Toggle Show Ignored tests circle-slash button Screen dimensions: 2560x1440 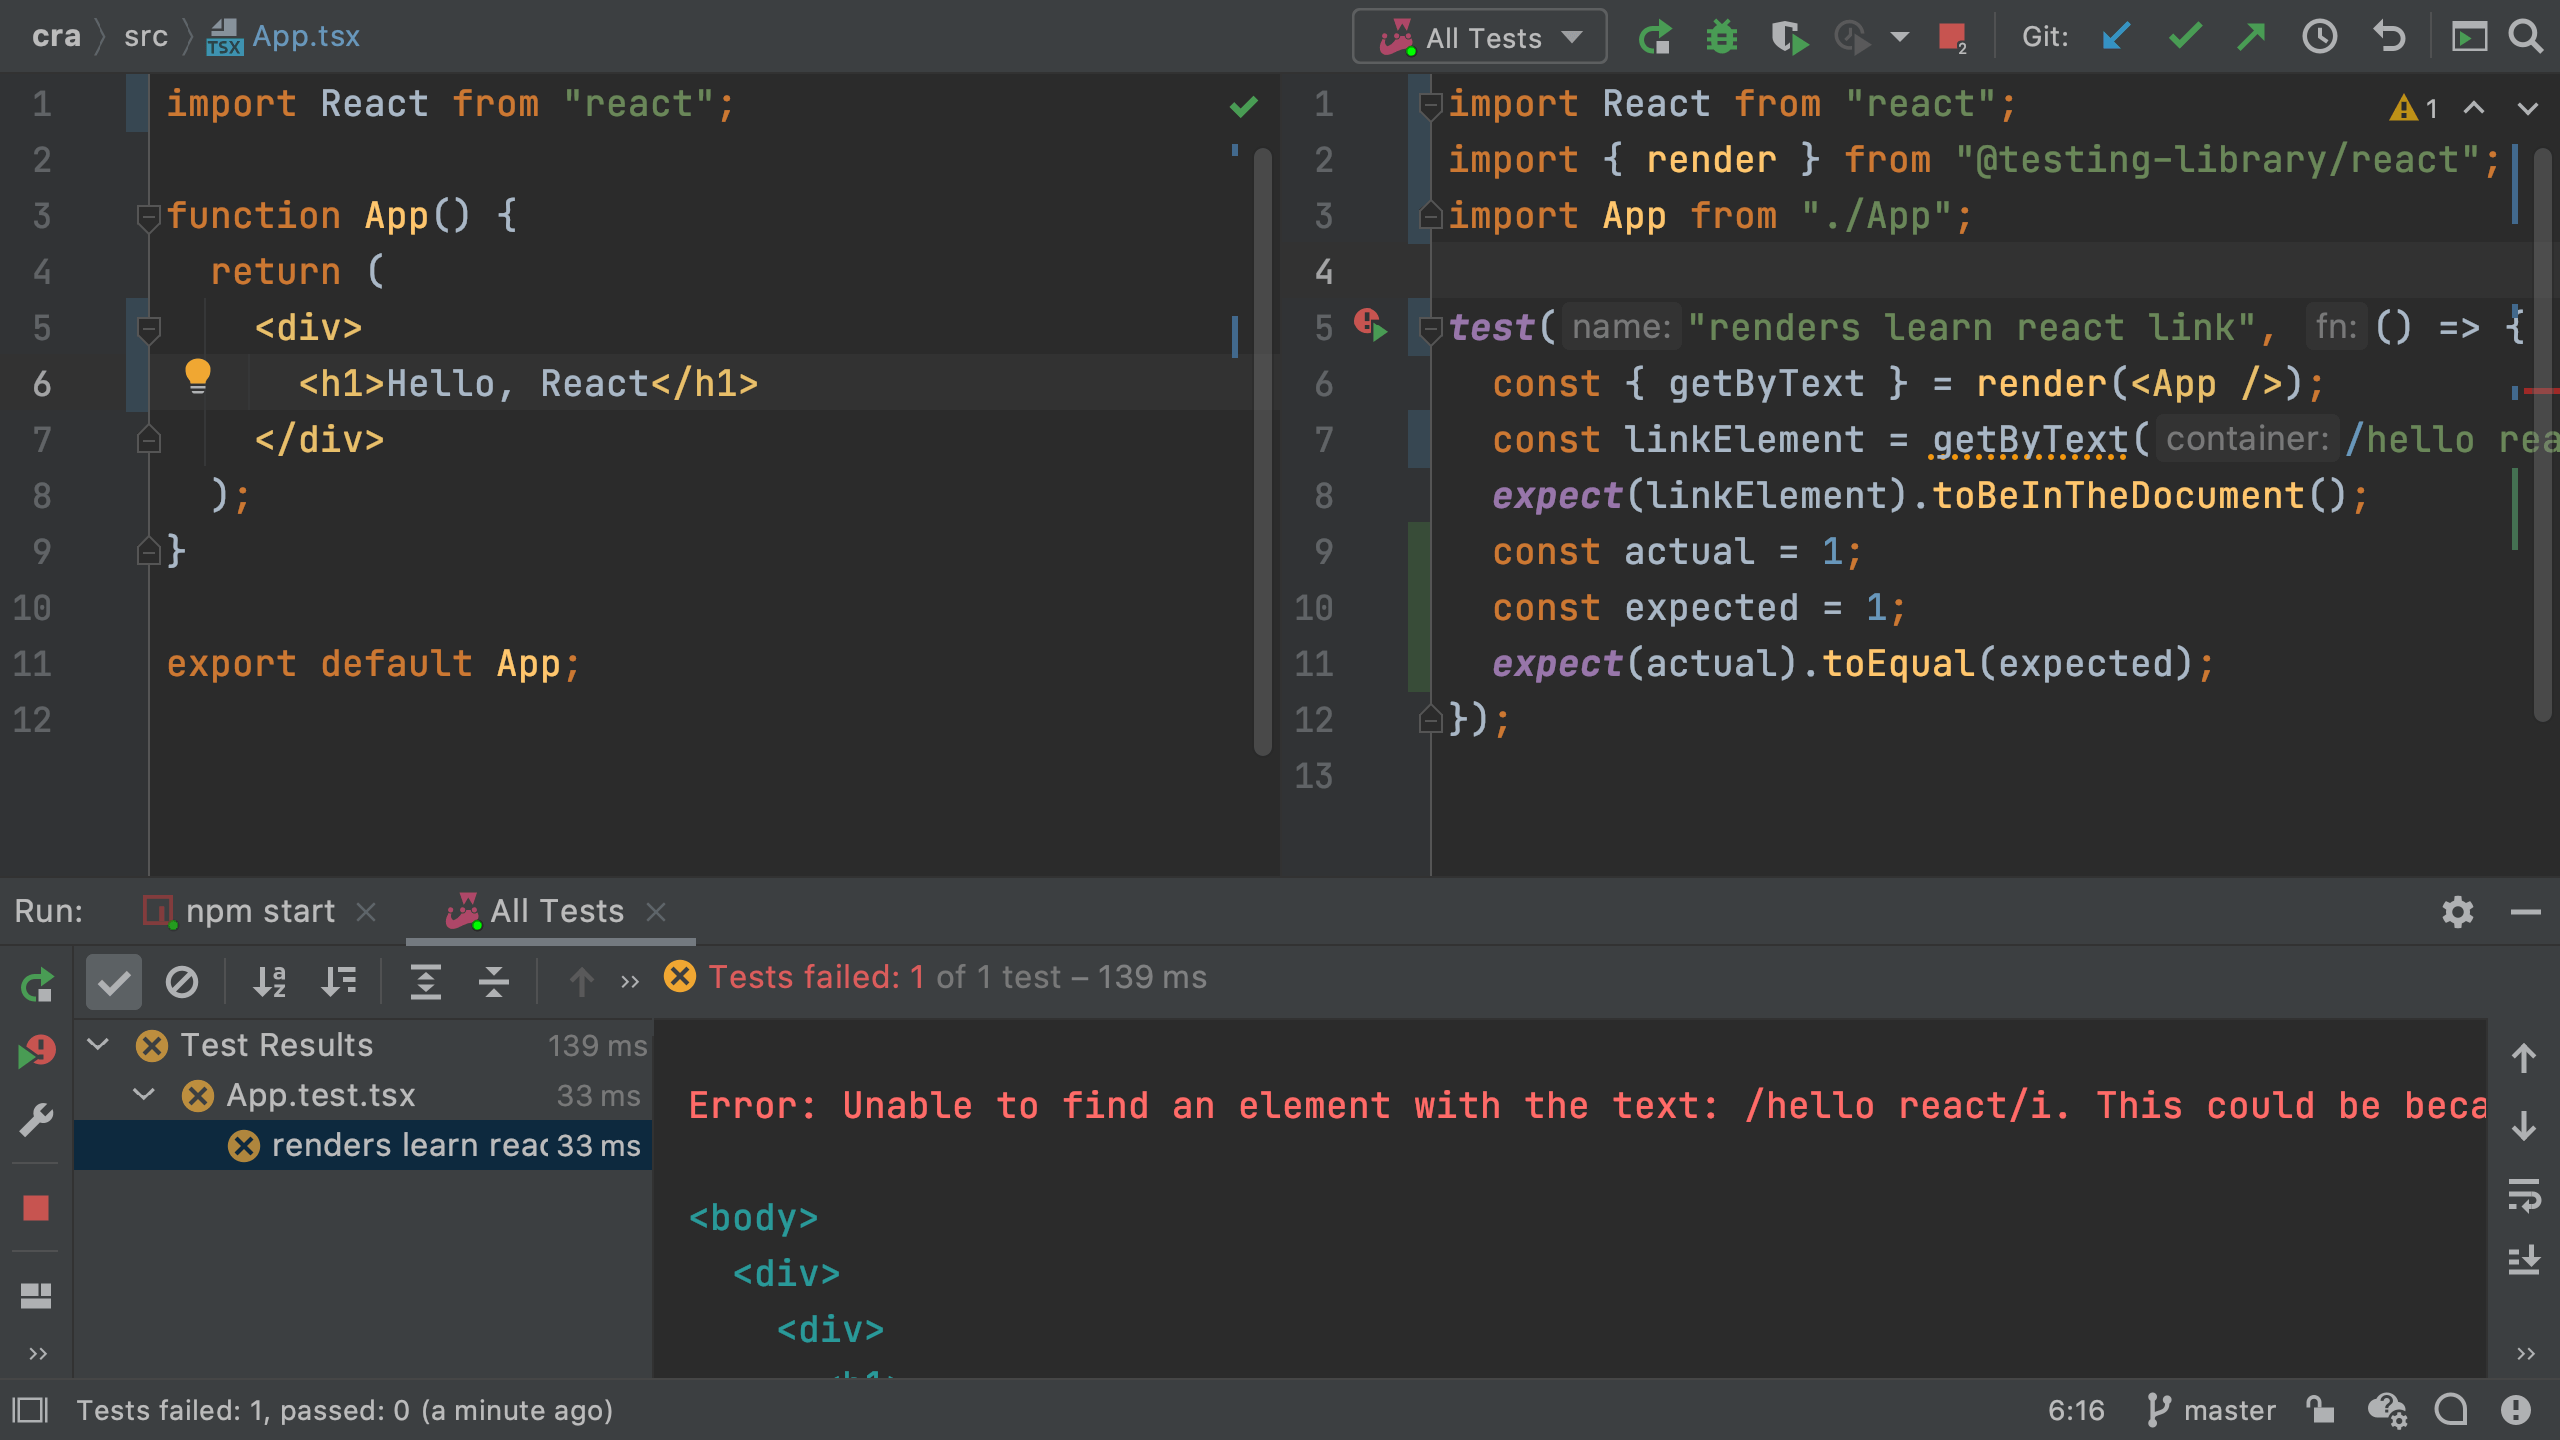click(x=182, y=982)
